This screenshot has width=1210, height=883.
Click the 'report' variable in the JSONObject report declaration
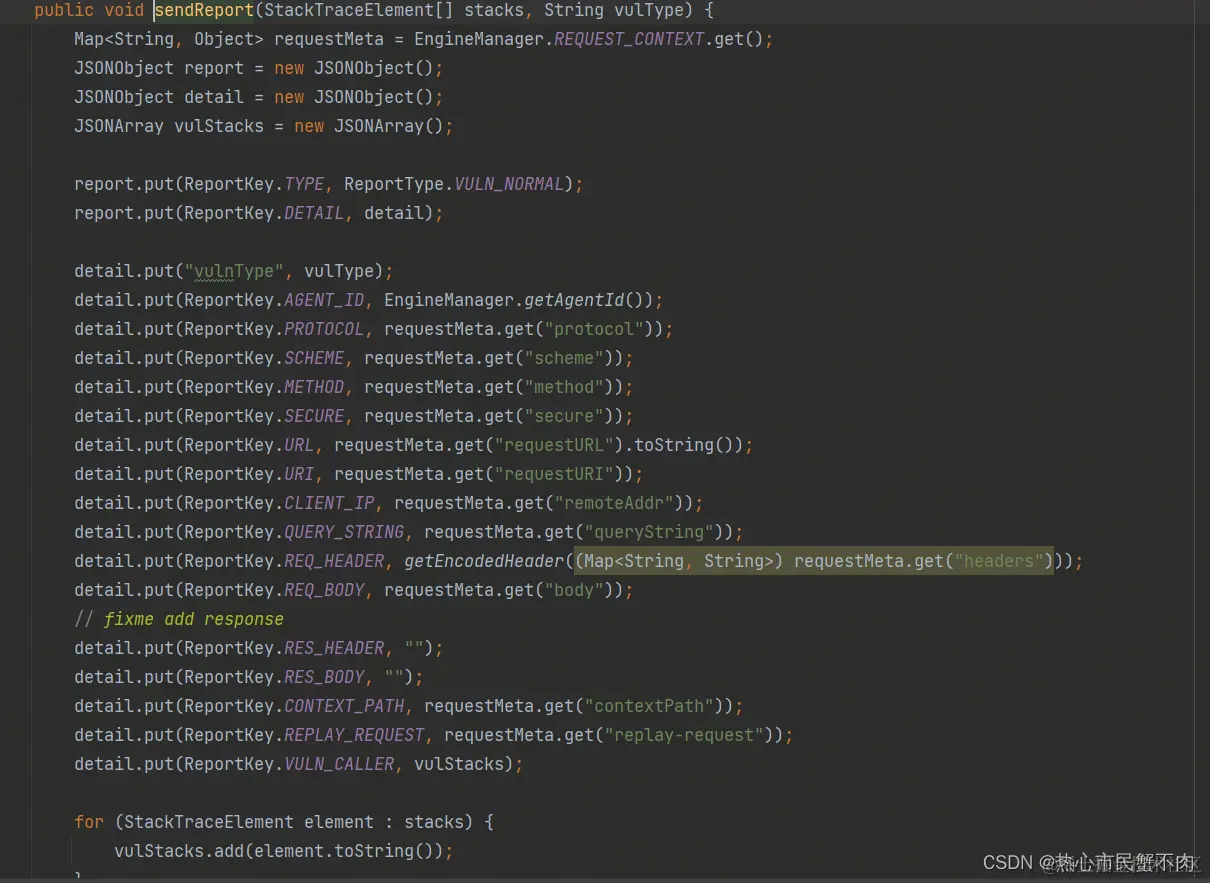pos(214,68)
